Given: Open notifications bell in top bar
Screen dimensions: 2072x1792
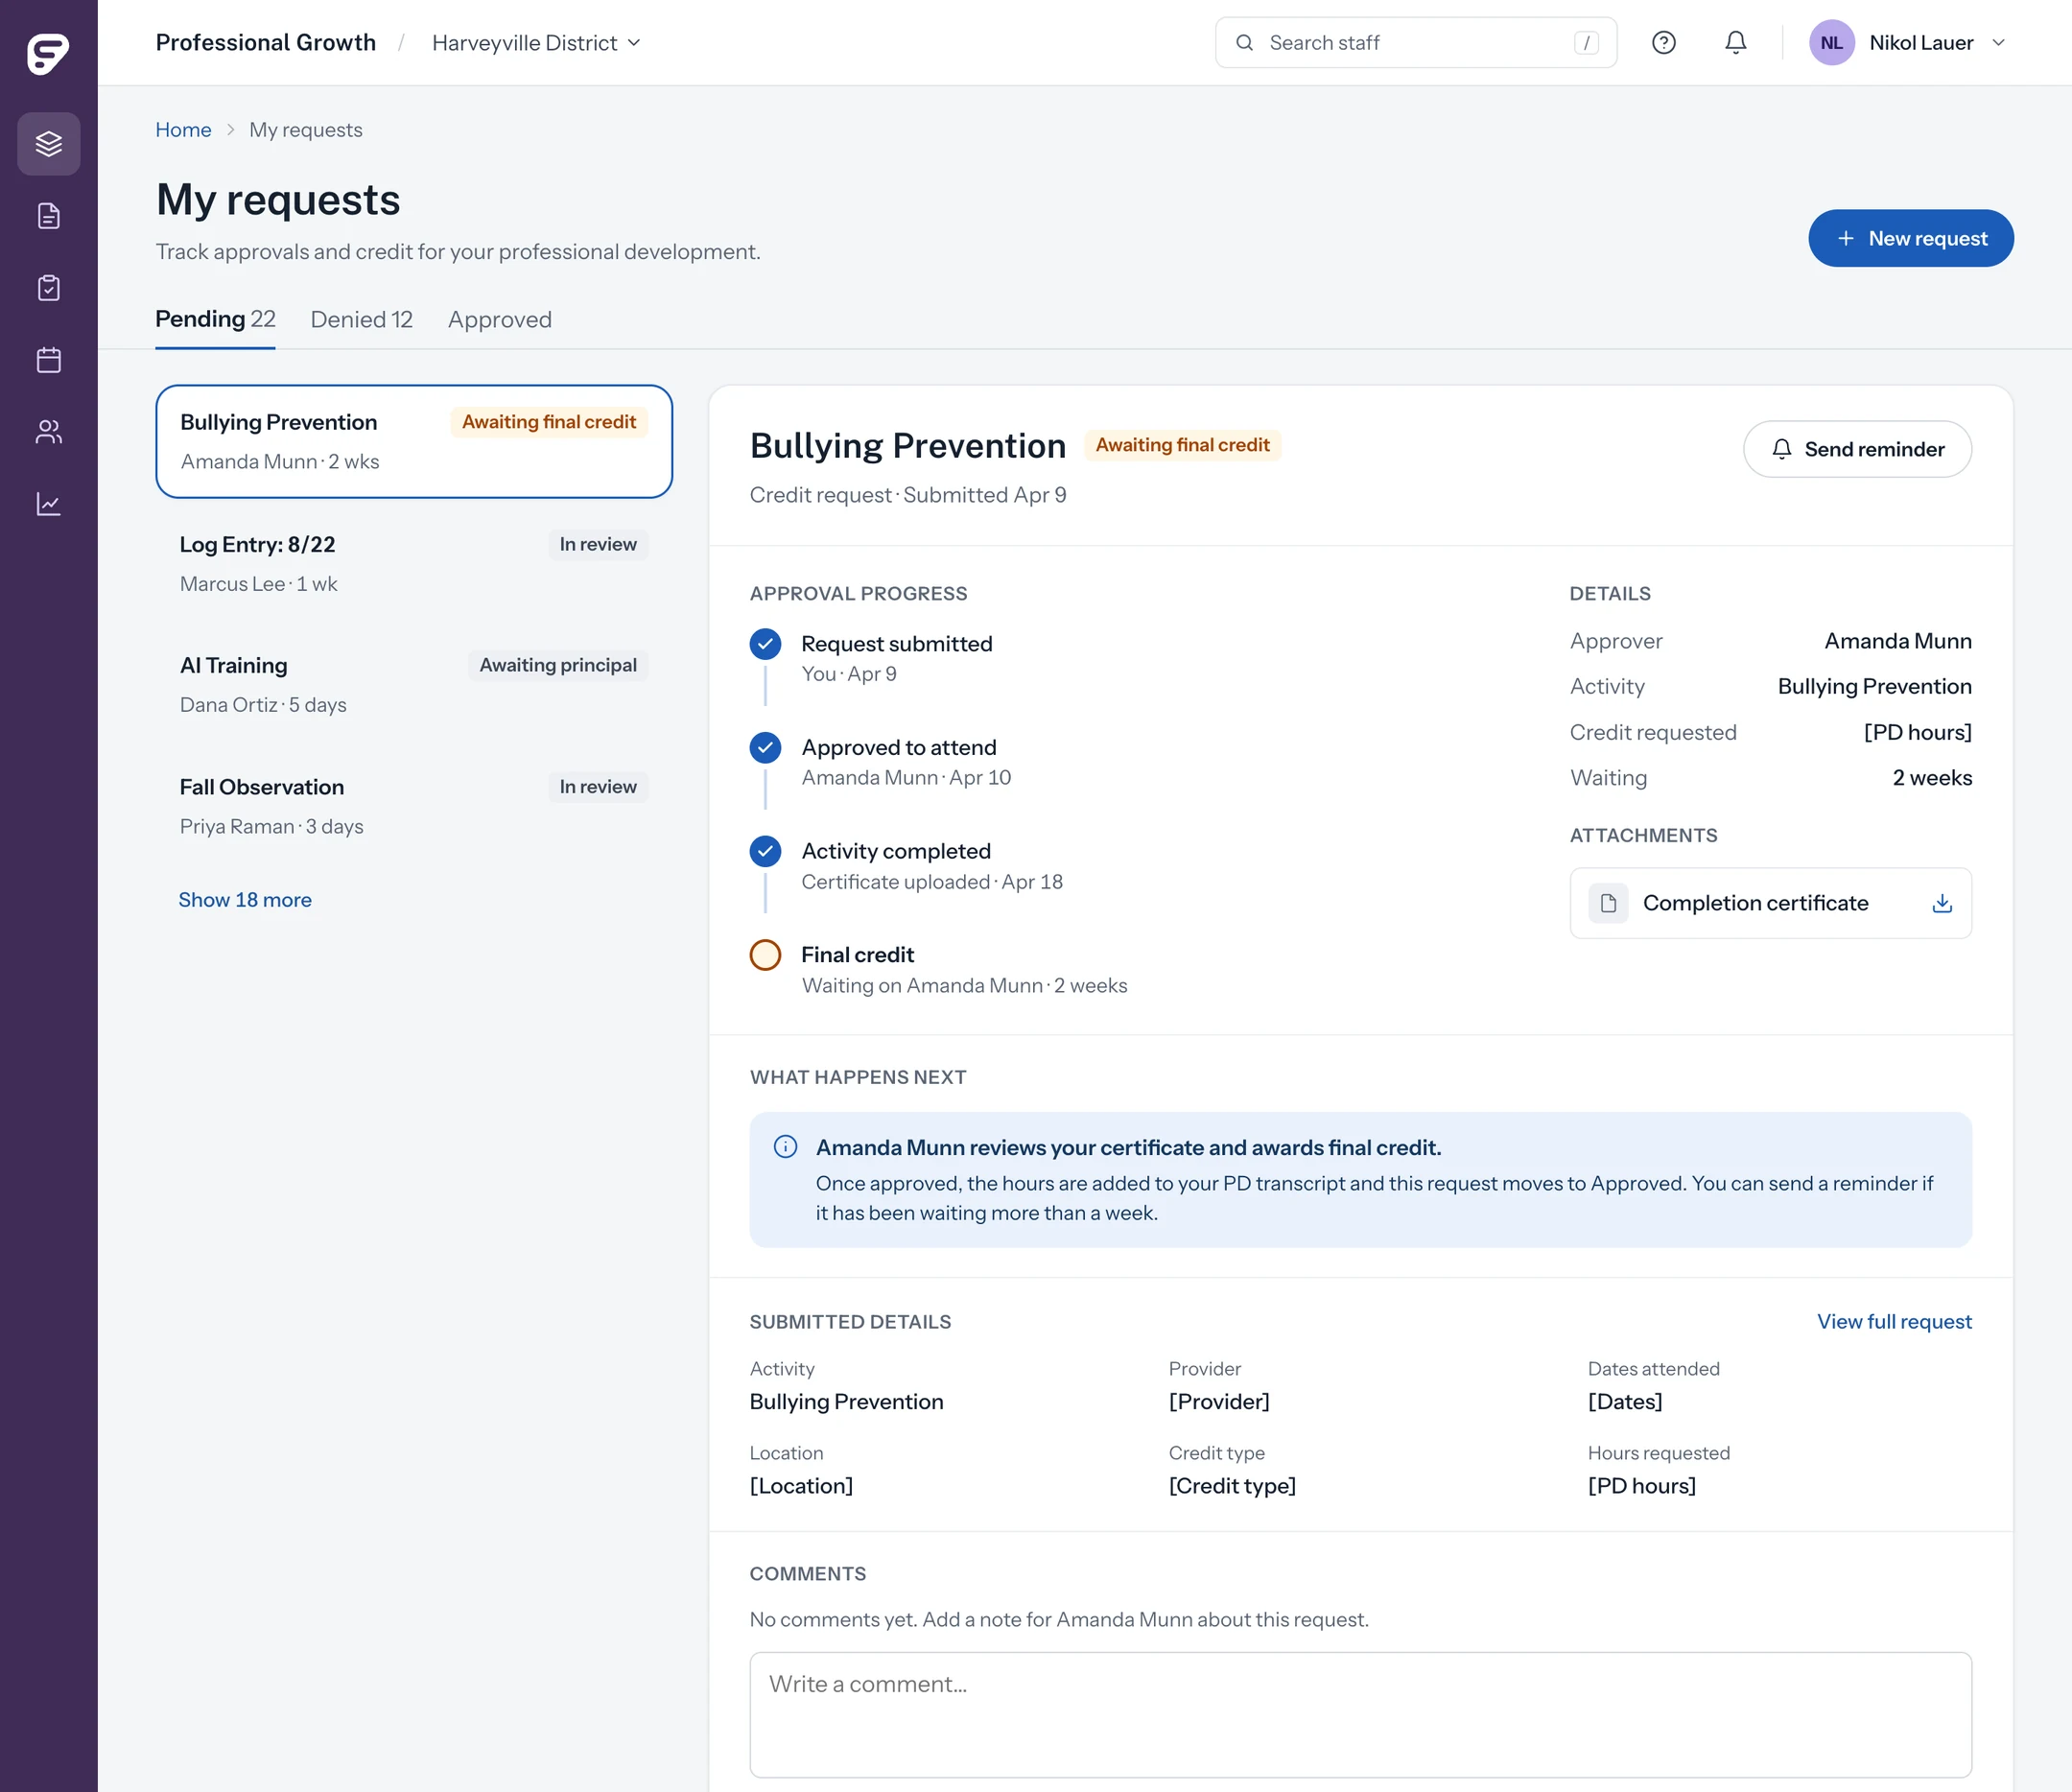Looking at the screenshot, I should point(1736,43).
